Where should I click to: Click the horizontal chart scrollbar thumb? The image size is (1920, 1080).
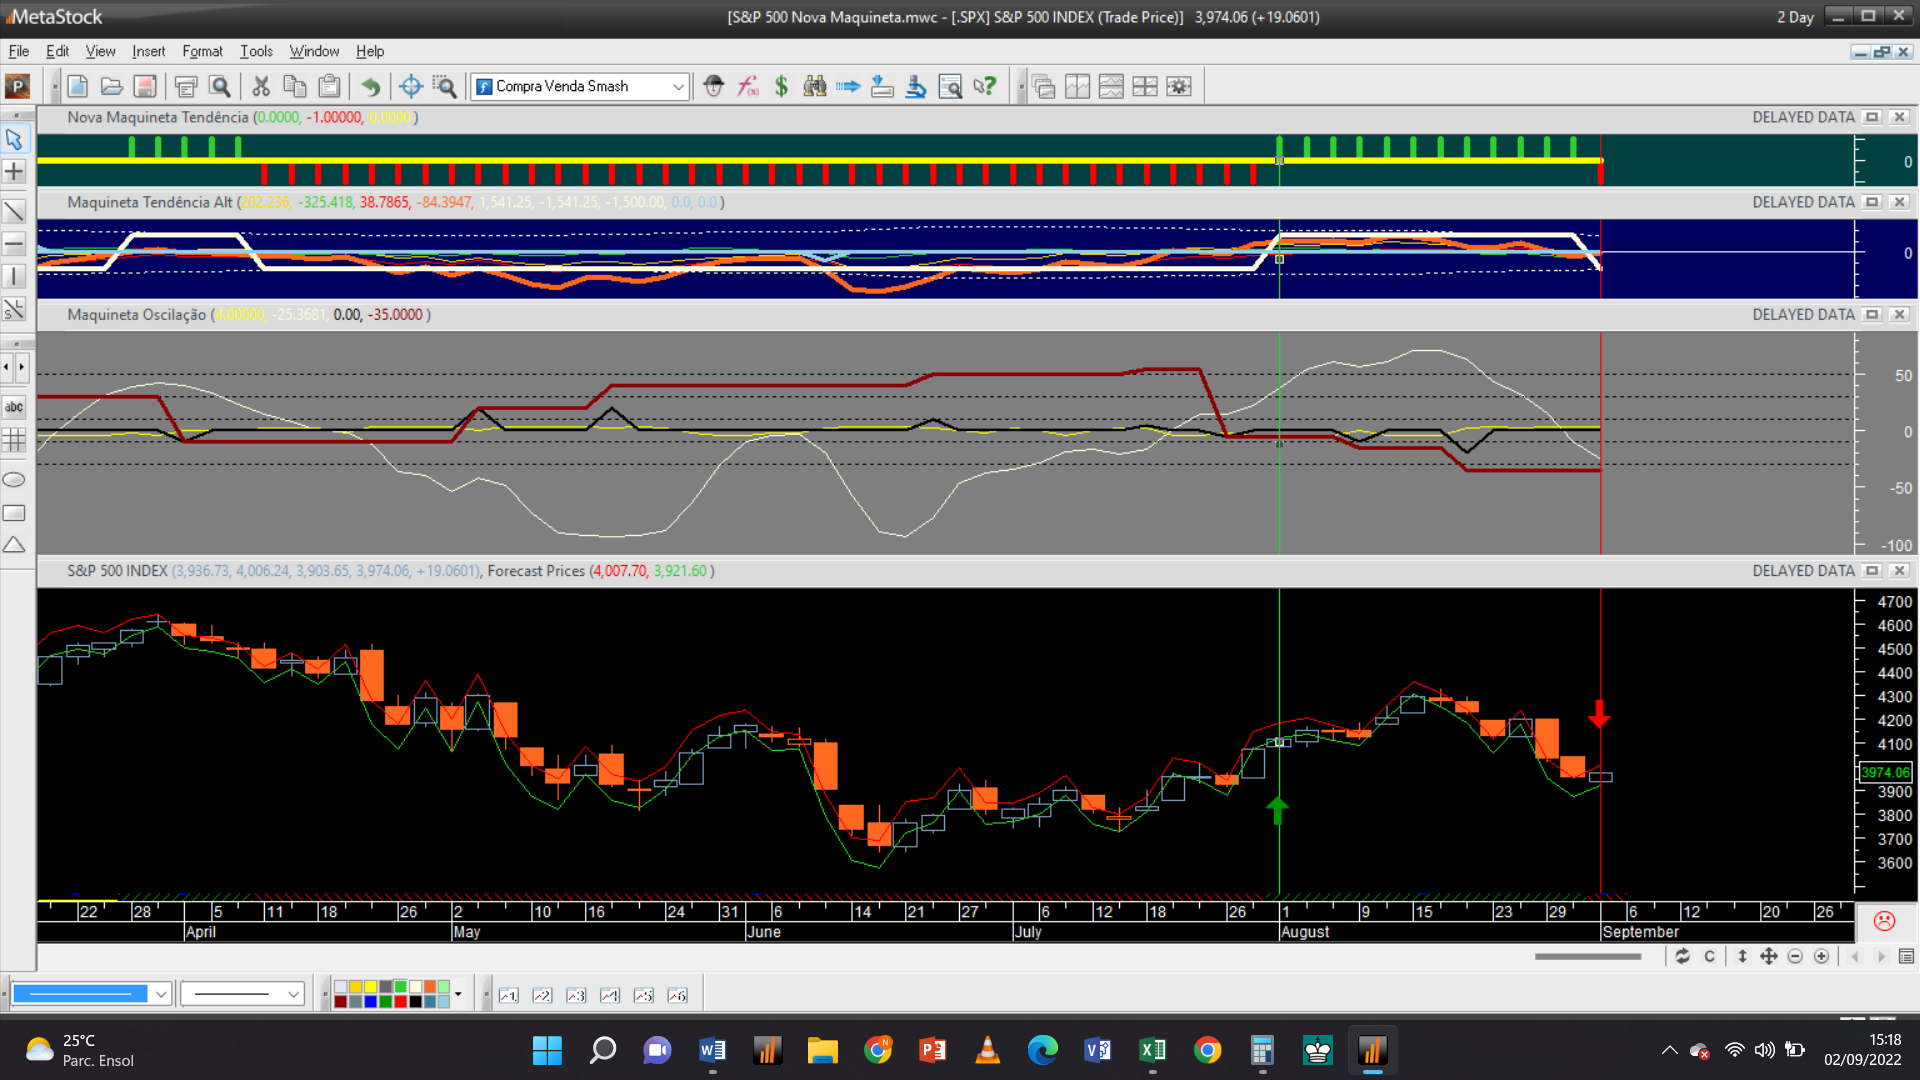click(1588, 957)
